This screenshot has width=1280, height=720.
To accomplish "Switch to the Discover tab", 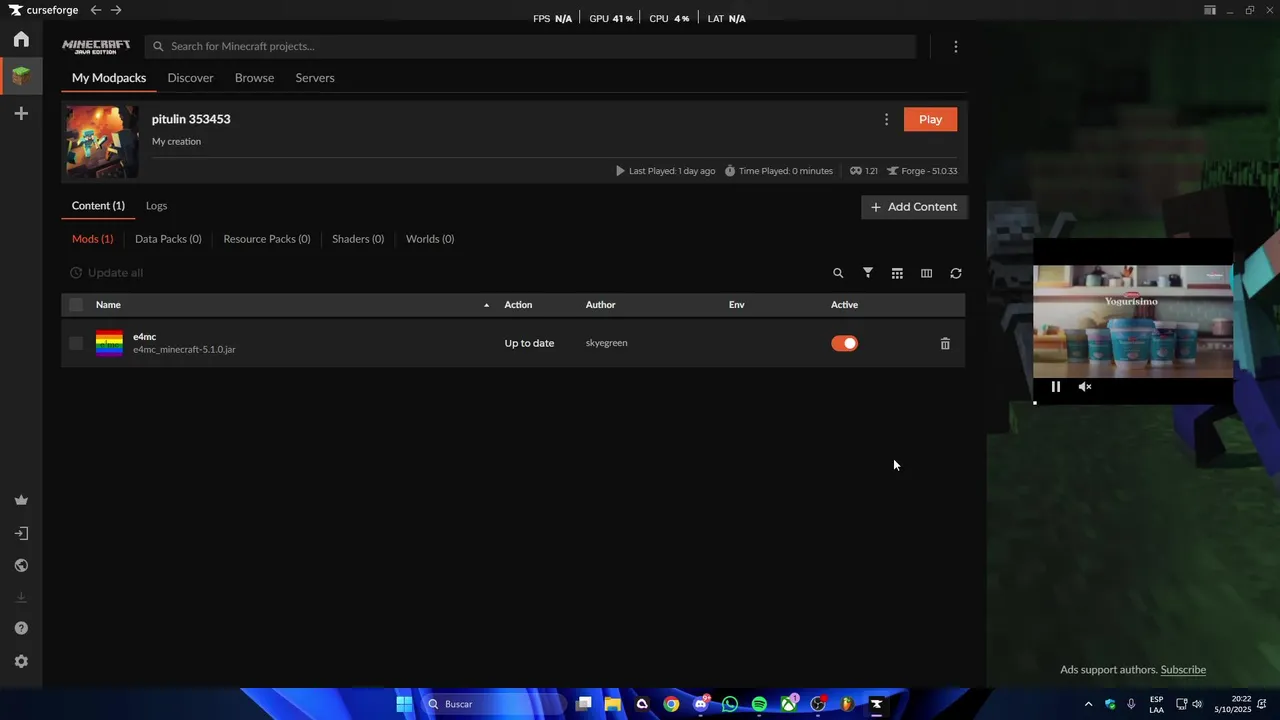I will coord(190,78).
